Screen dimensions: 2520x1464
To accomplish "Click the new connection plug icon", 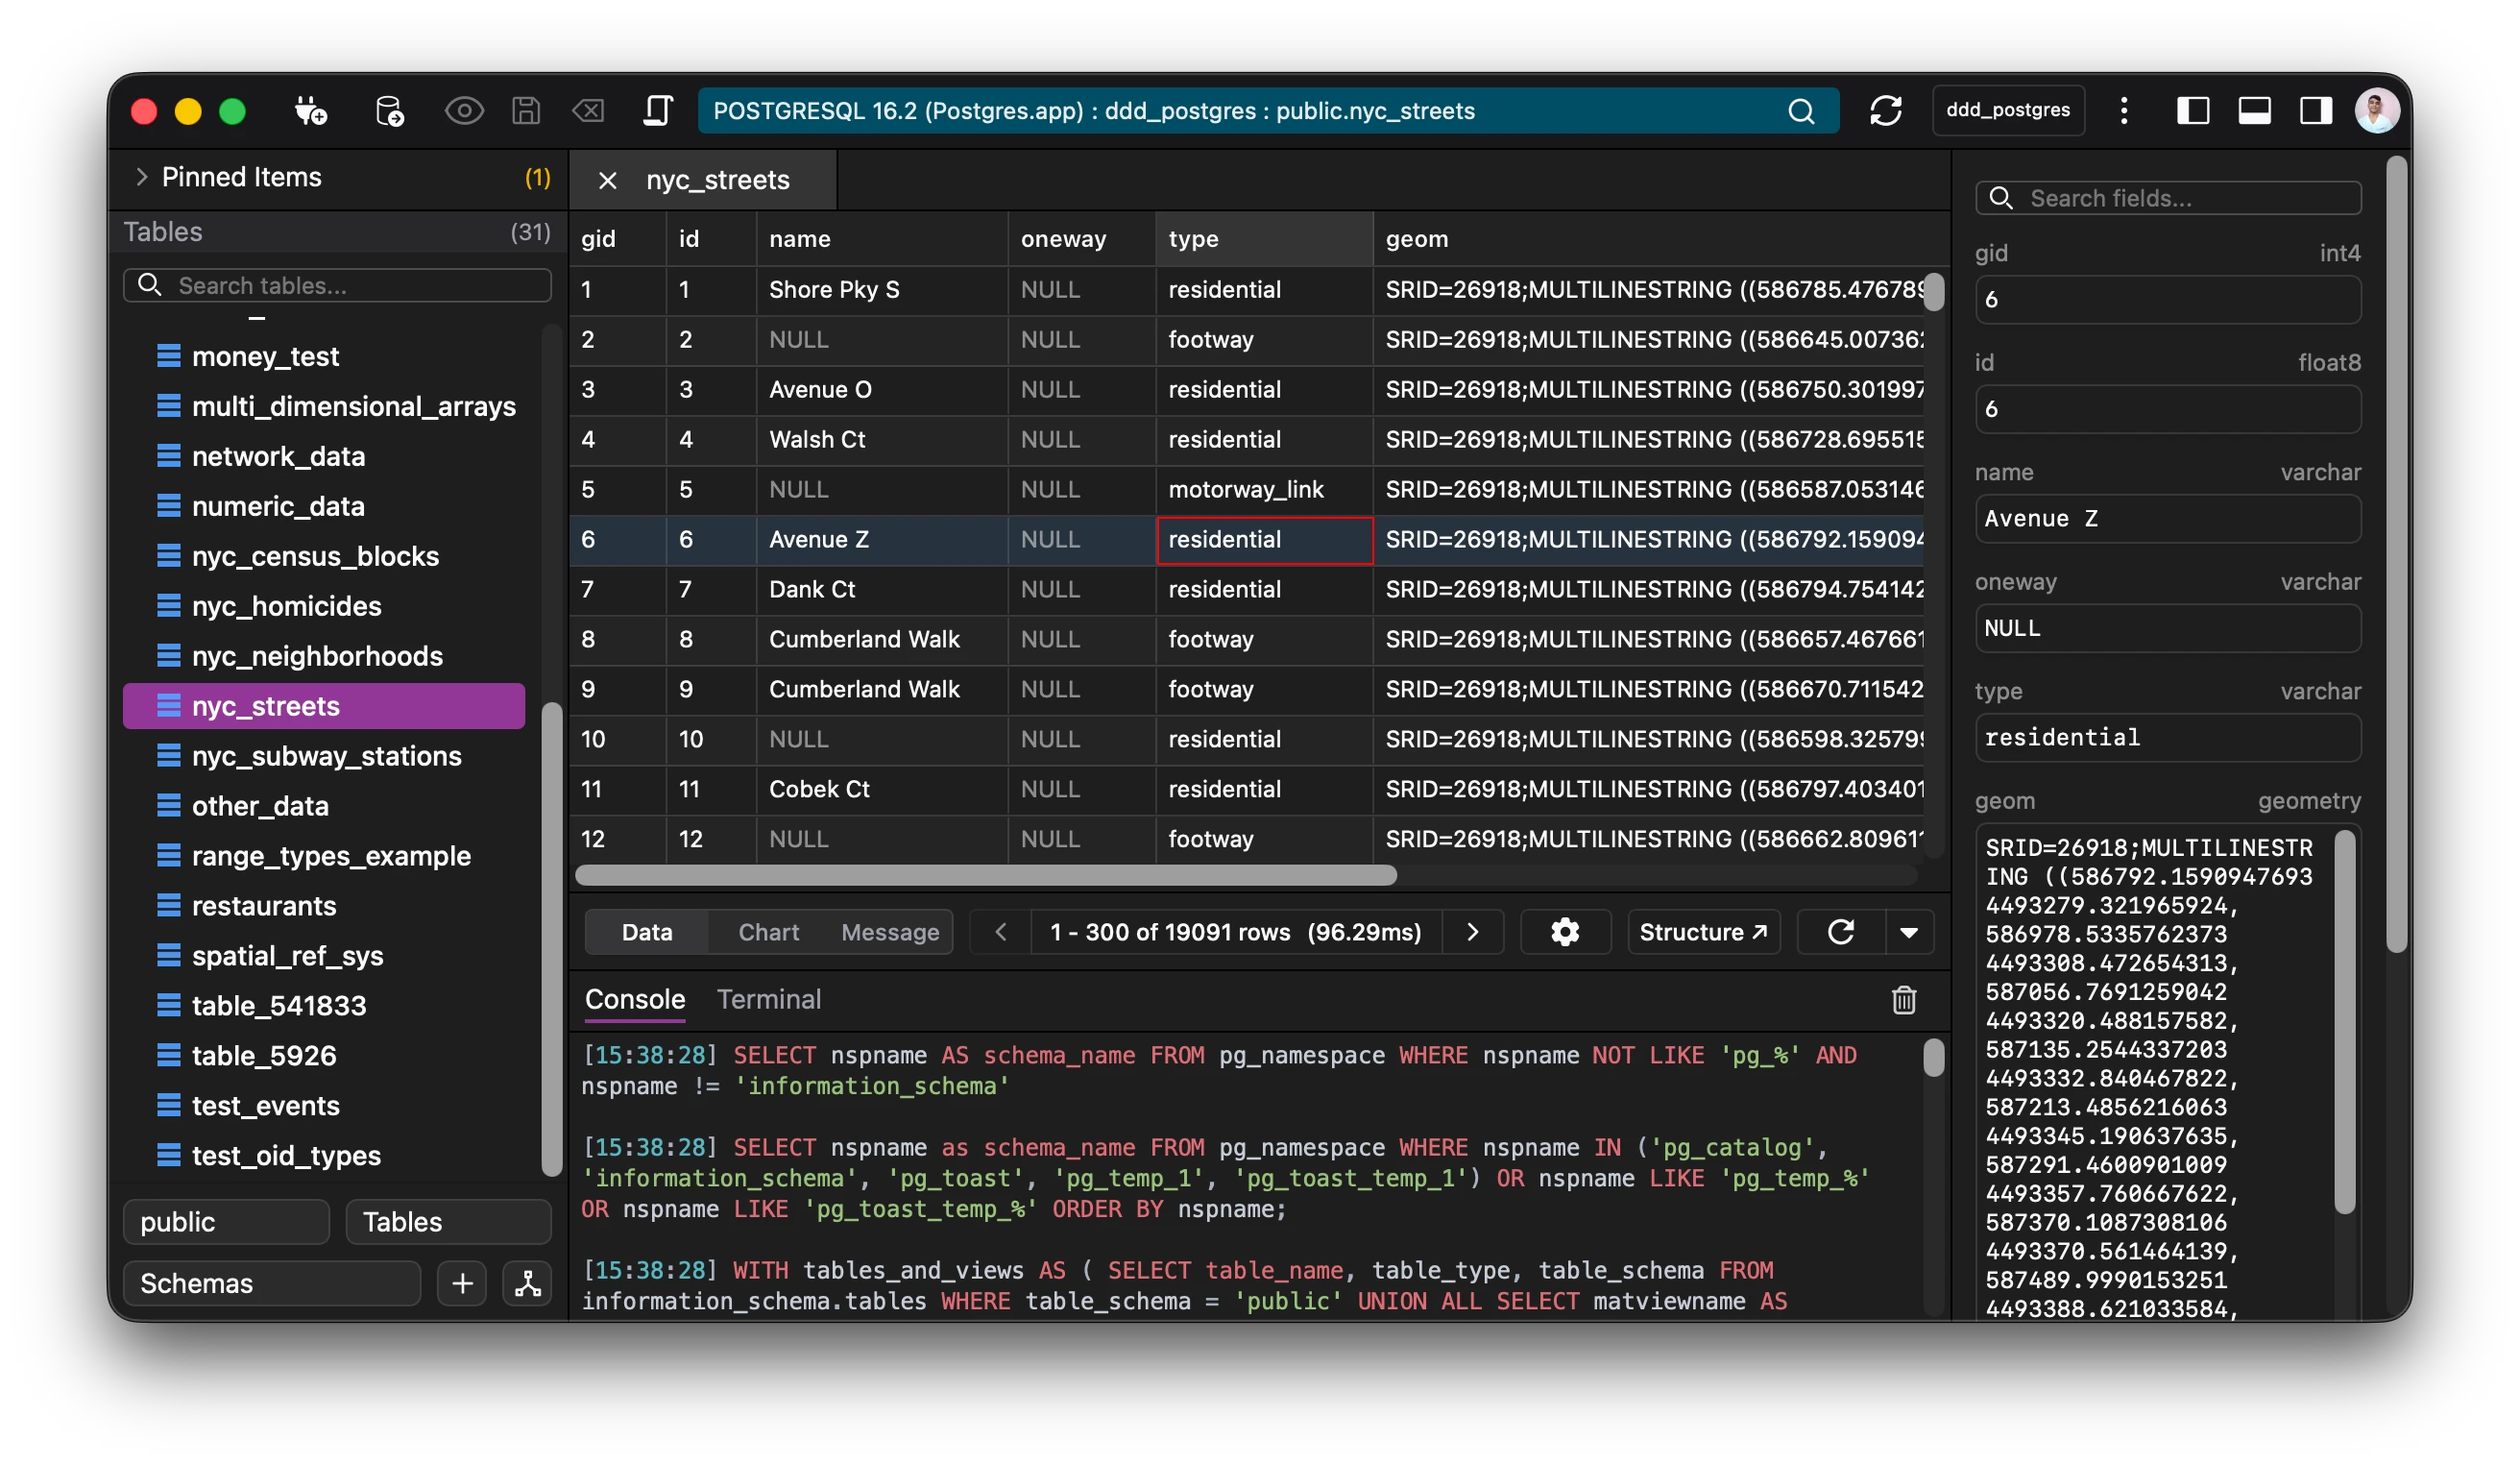I will click(310, 111).
